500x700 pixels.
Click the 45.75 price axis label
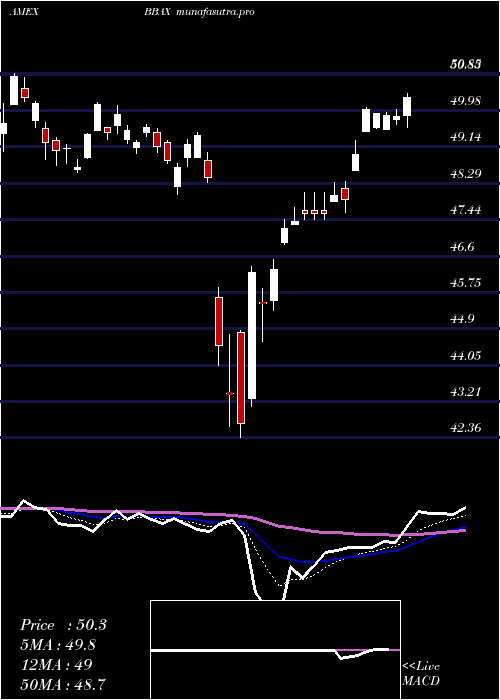pos(466,283)
